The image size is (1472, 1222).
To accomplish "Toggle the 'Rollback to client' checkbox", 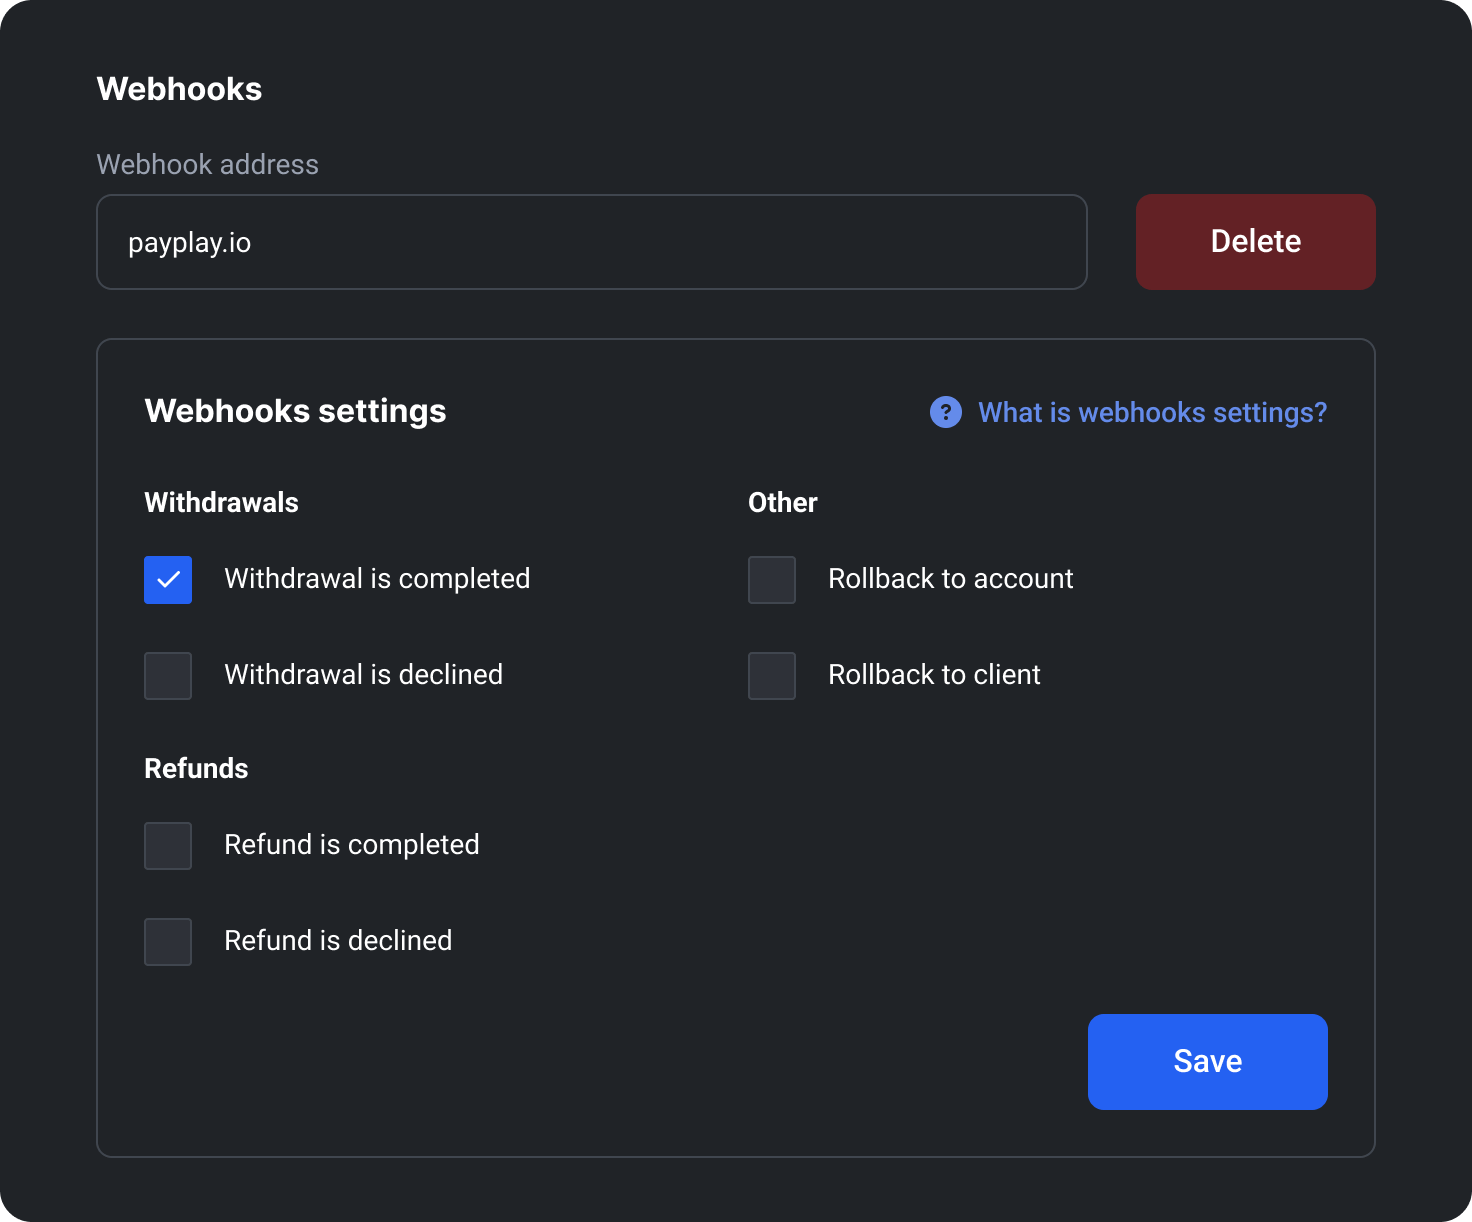I will [772, 676].
